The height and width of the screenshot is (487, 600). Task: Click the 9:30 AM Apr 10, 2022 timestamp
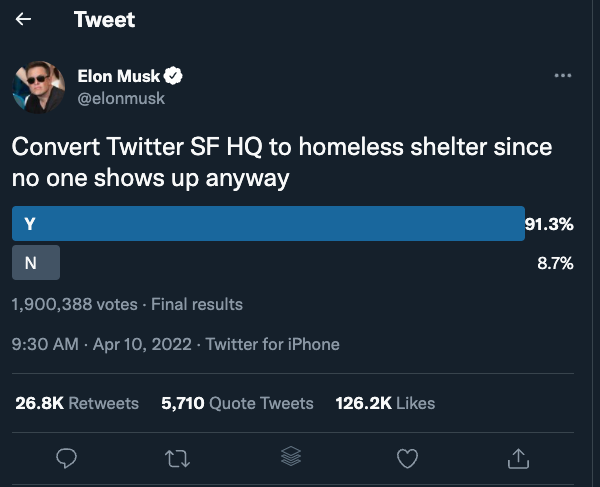pyautogui.click(x=103, y=344)
